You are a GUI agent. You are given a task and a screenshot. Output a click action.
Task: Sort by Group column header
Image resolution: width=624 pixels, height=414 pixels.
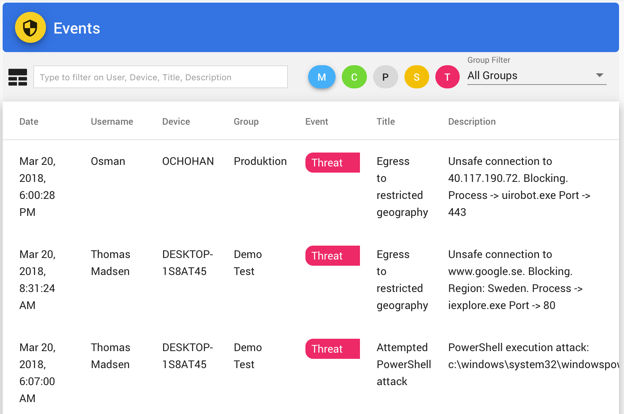point(246,121)
